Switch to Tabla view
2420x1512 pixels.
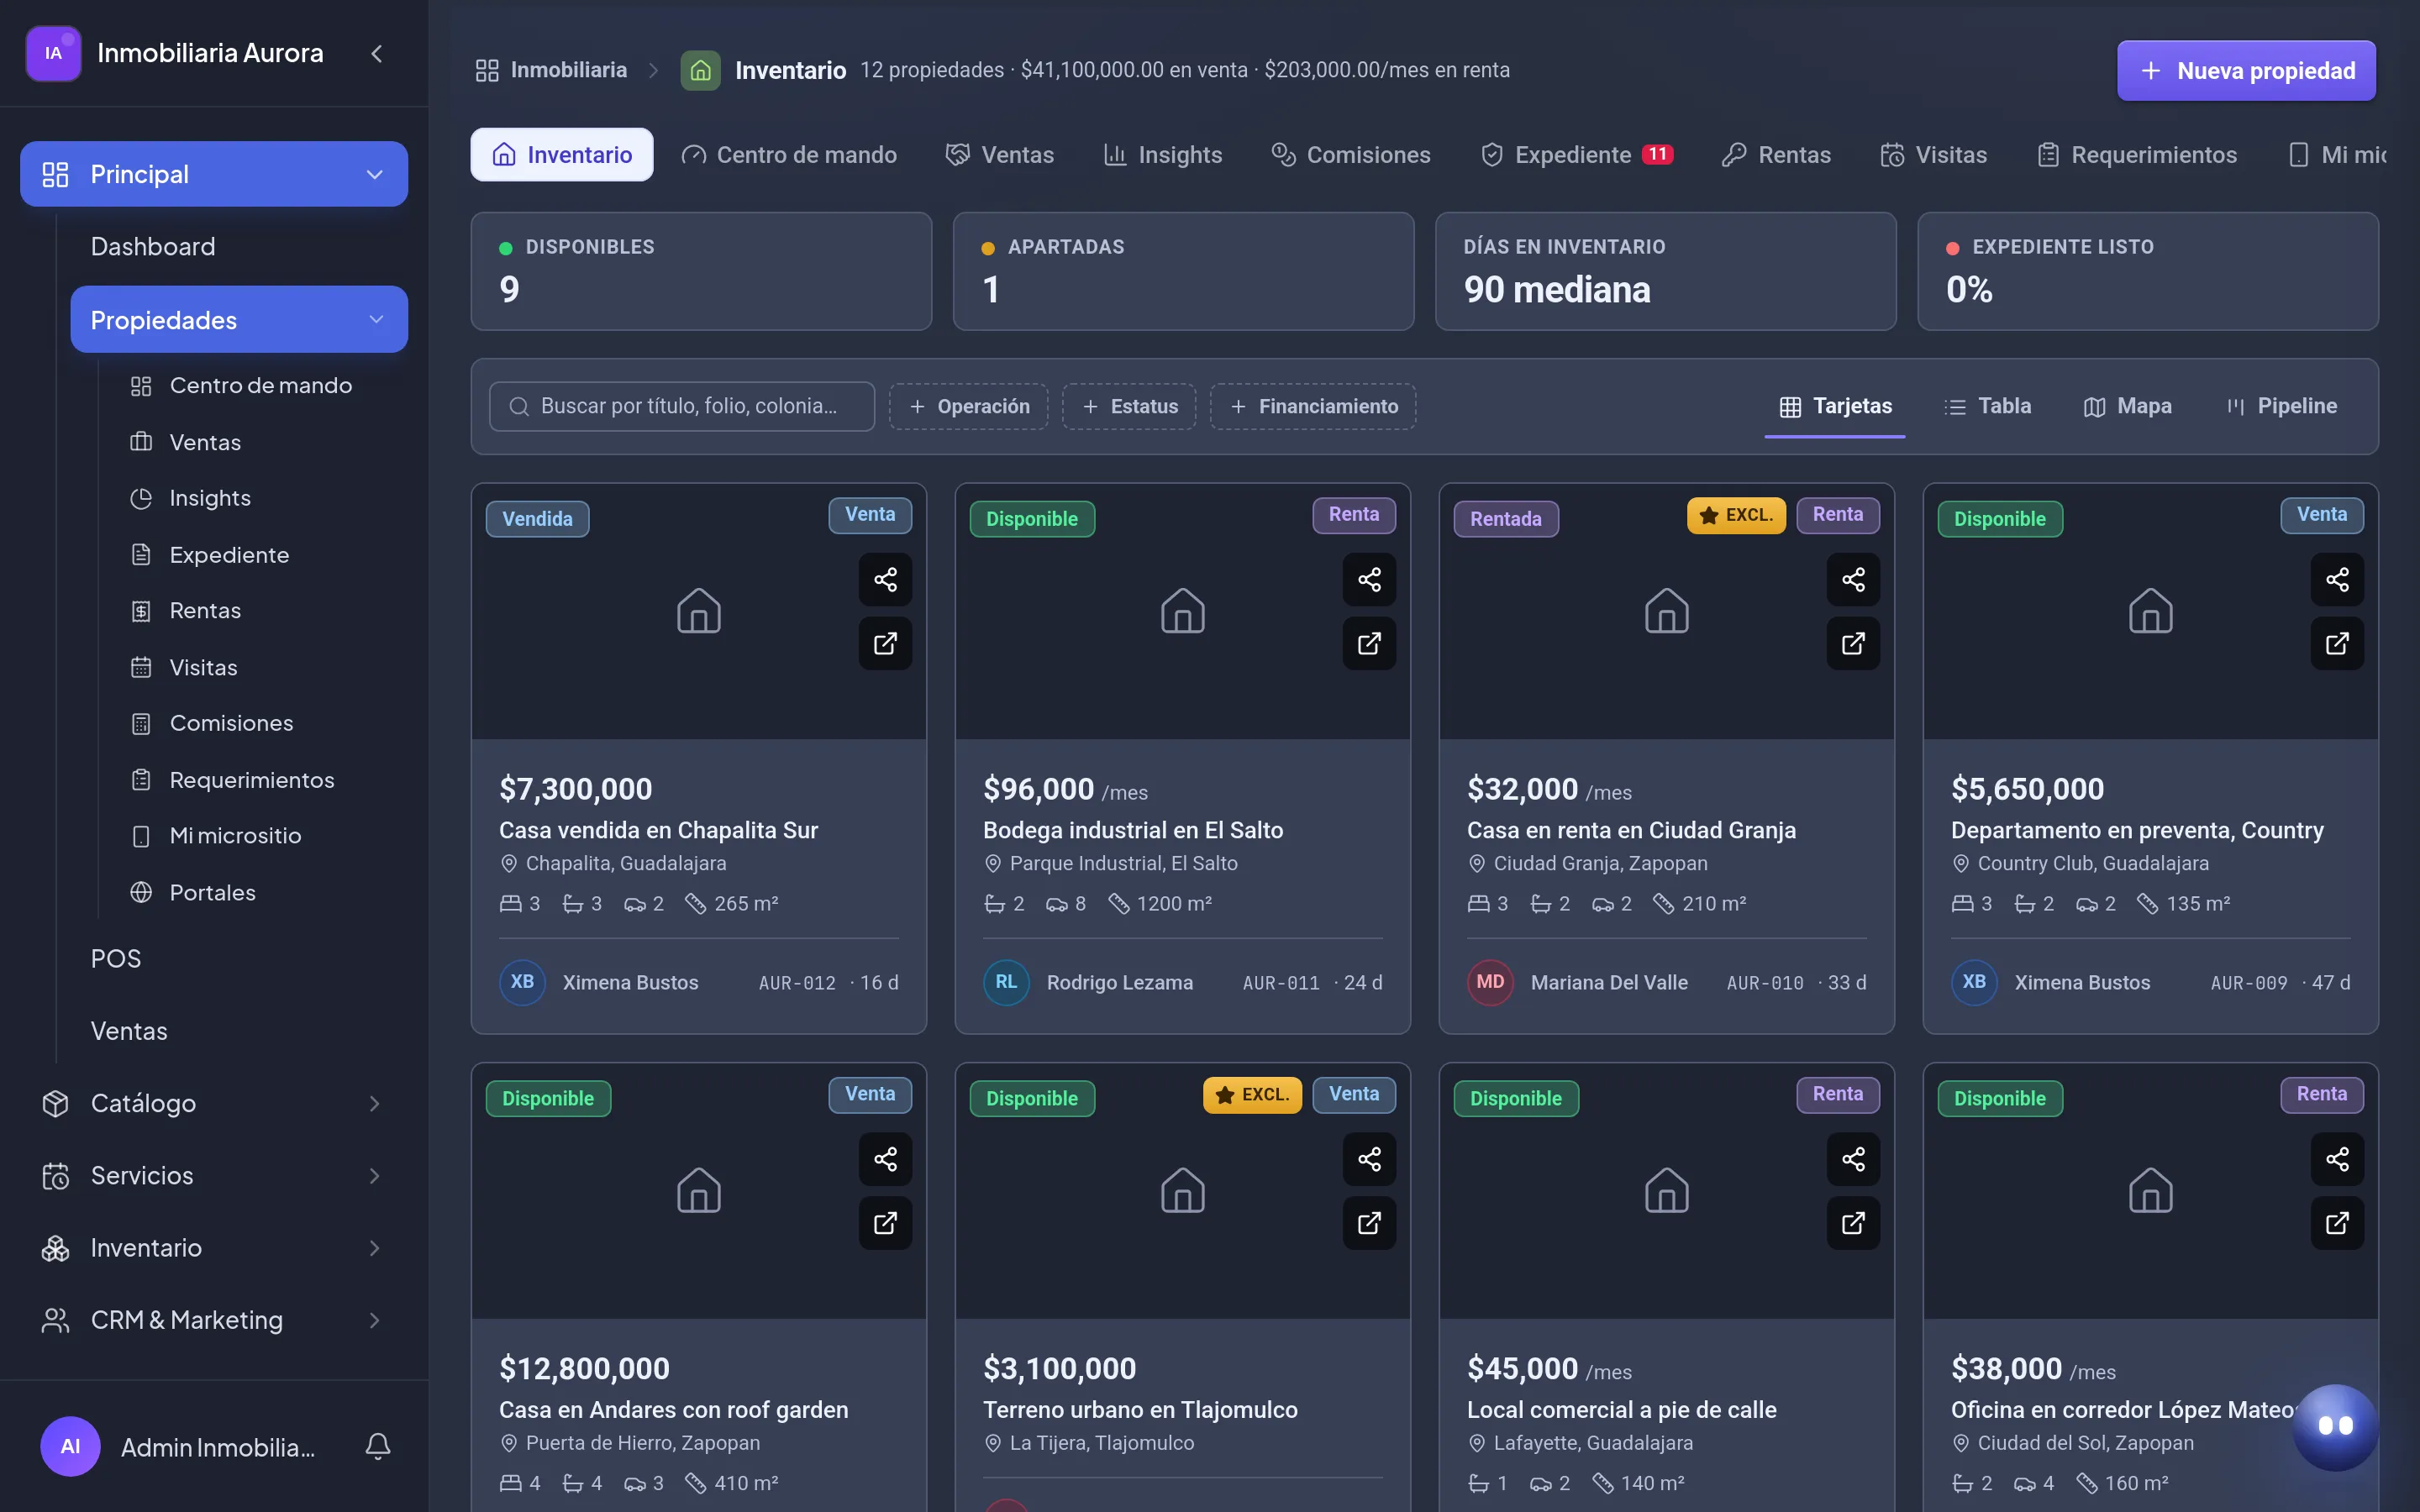point(1987,406)
